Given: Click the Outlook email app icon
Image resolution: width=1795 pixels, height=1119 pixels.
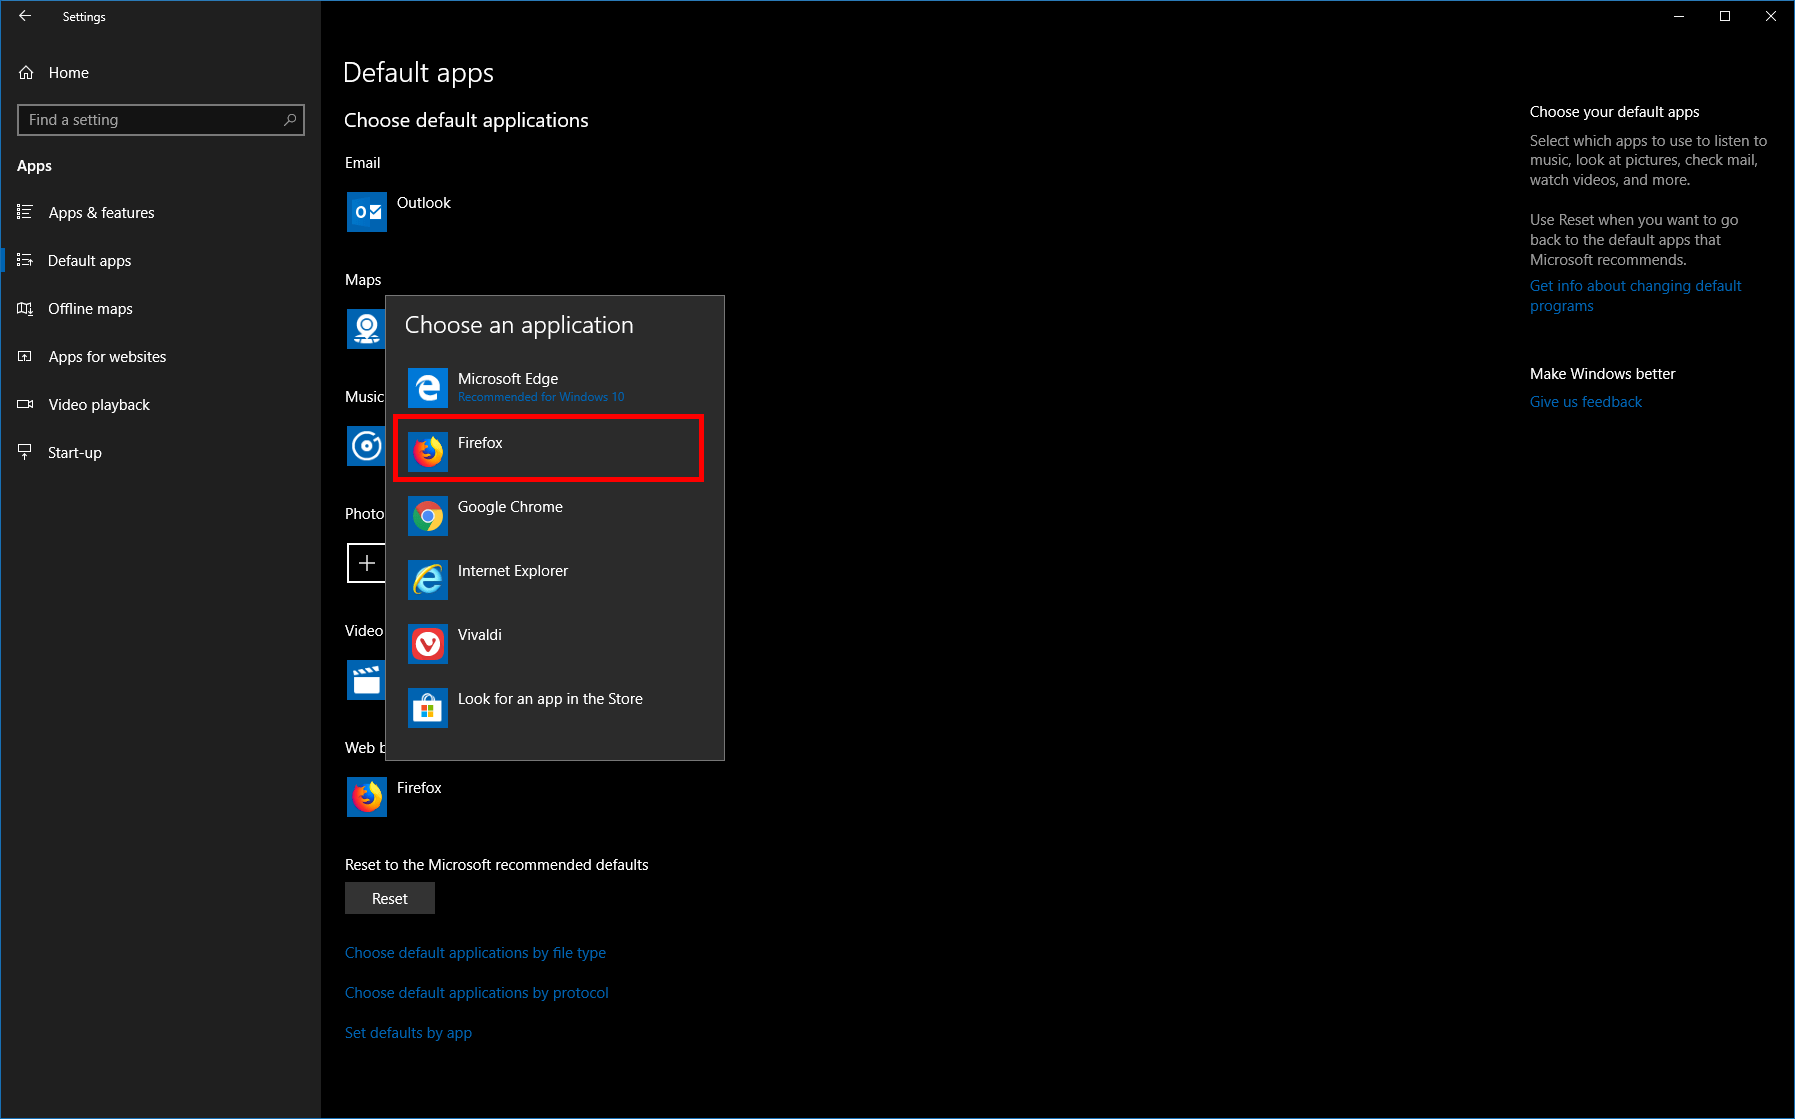Looking at the screenshot, I should 367,212.
